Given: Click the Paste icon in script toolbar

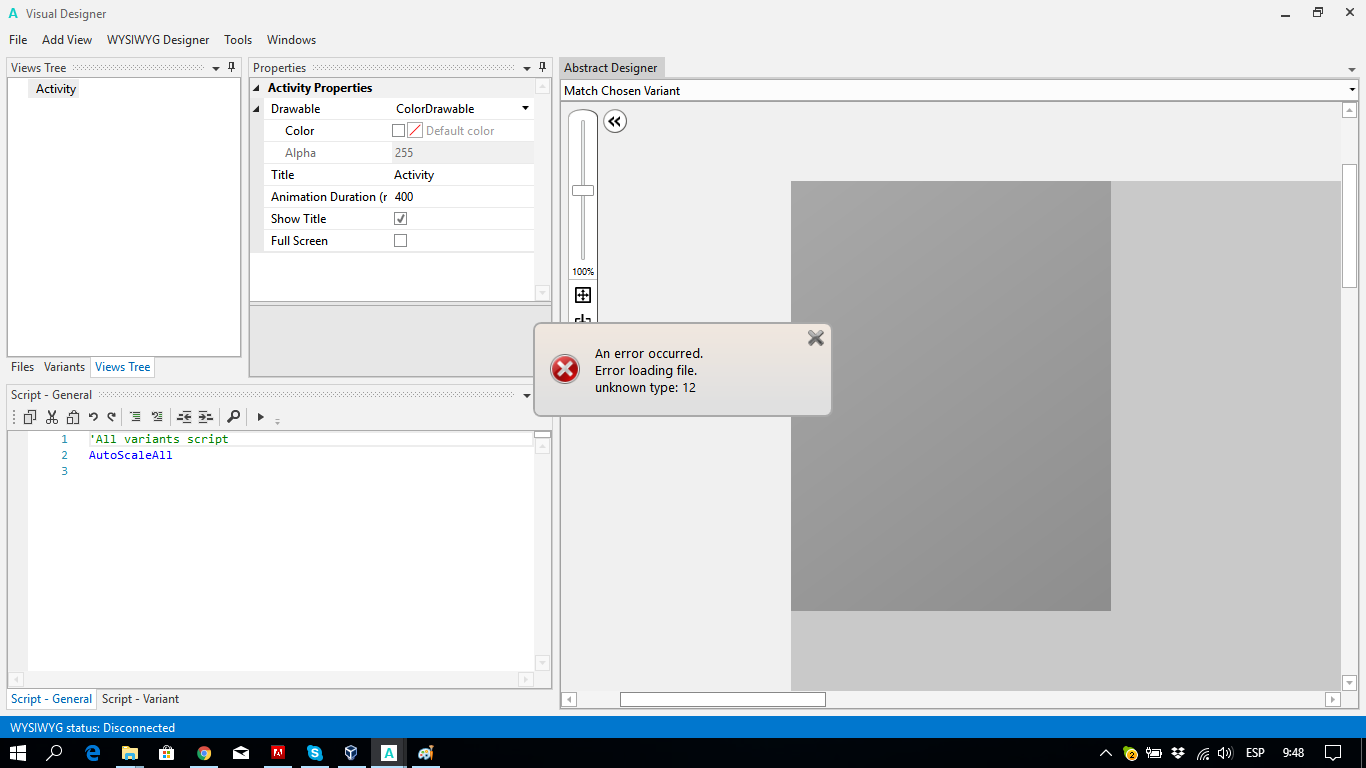Looking at the screenshot, I should point(73,417).
